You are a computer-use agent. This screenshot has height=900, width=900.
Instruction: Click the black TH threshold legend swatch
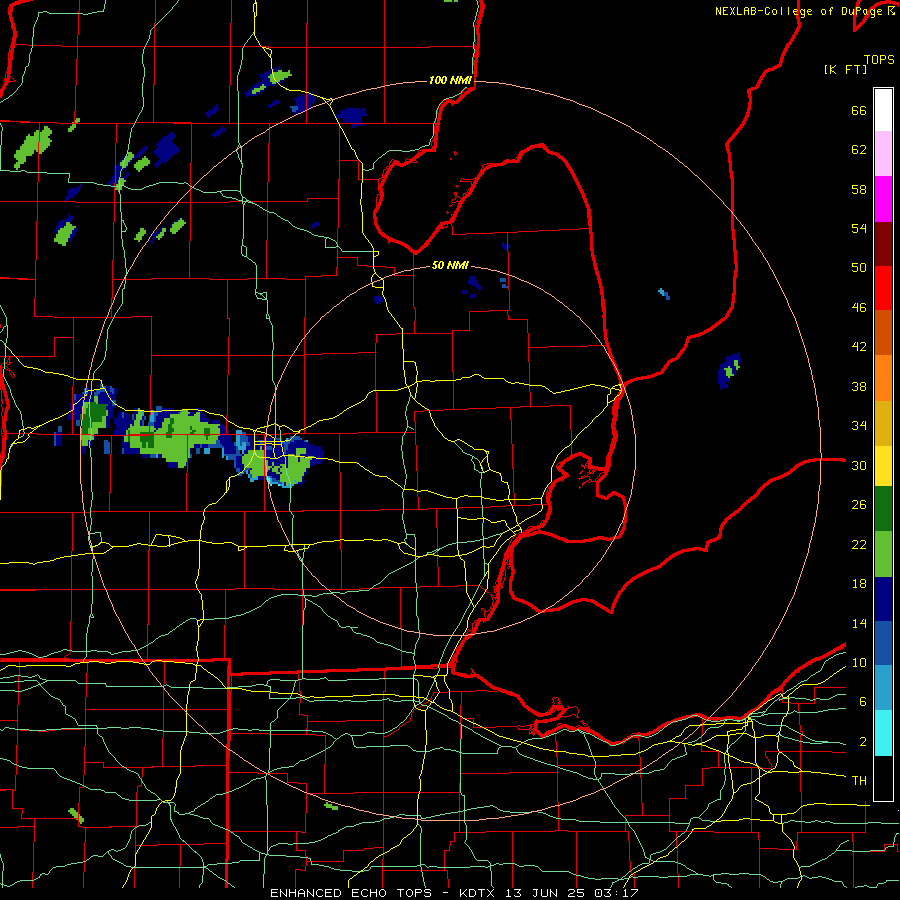tap(883, 778)
